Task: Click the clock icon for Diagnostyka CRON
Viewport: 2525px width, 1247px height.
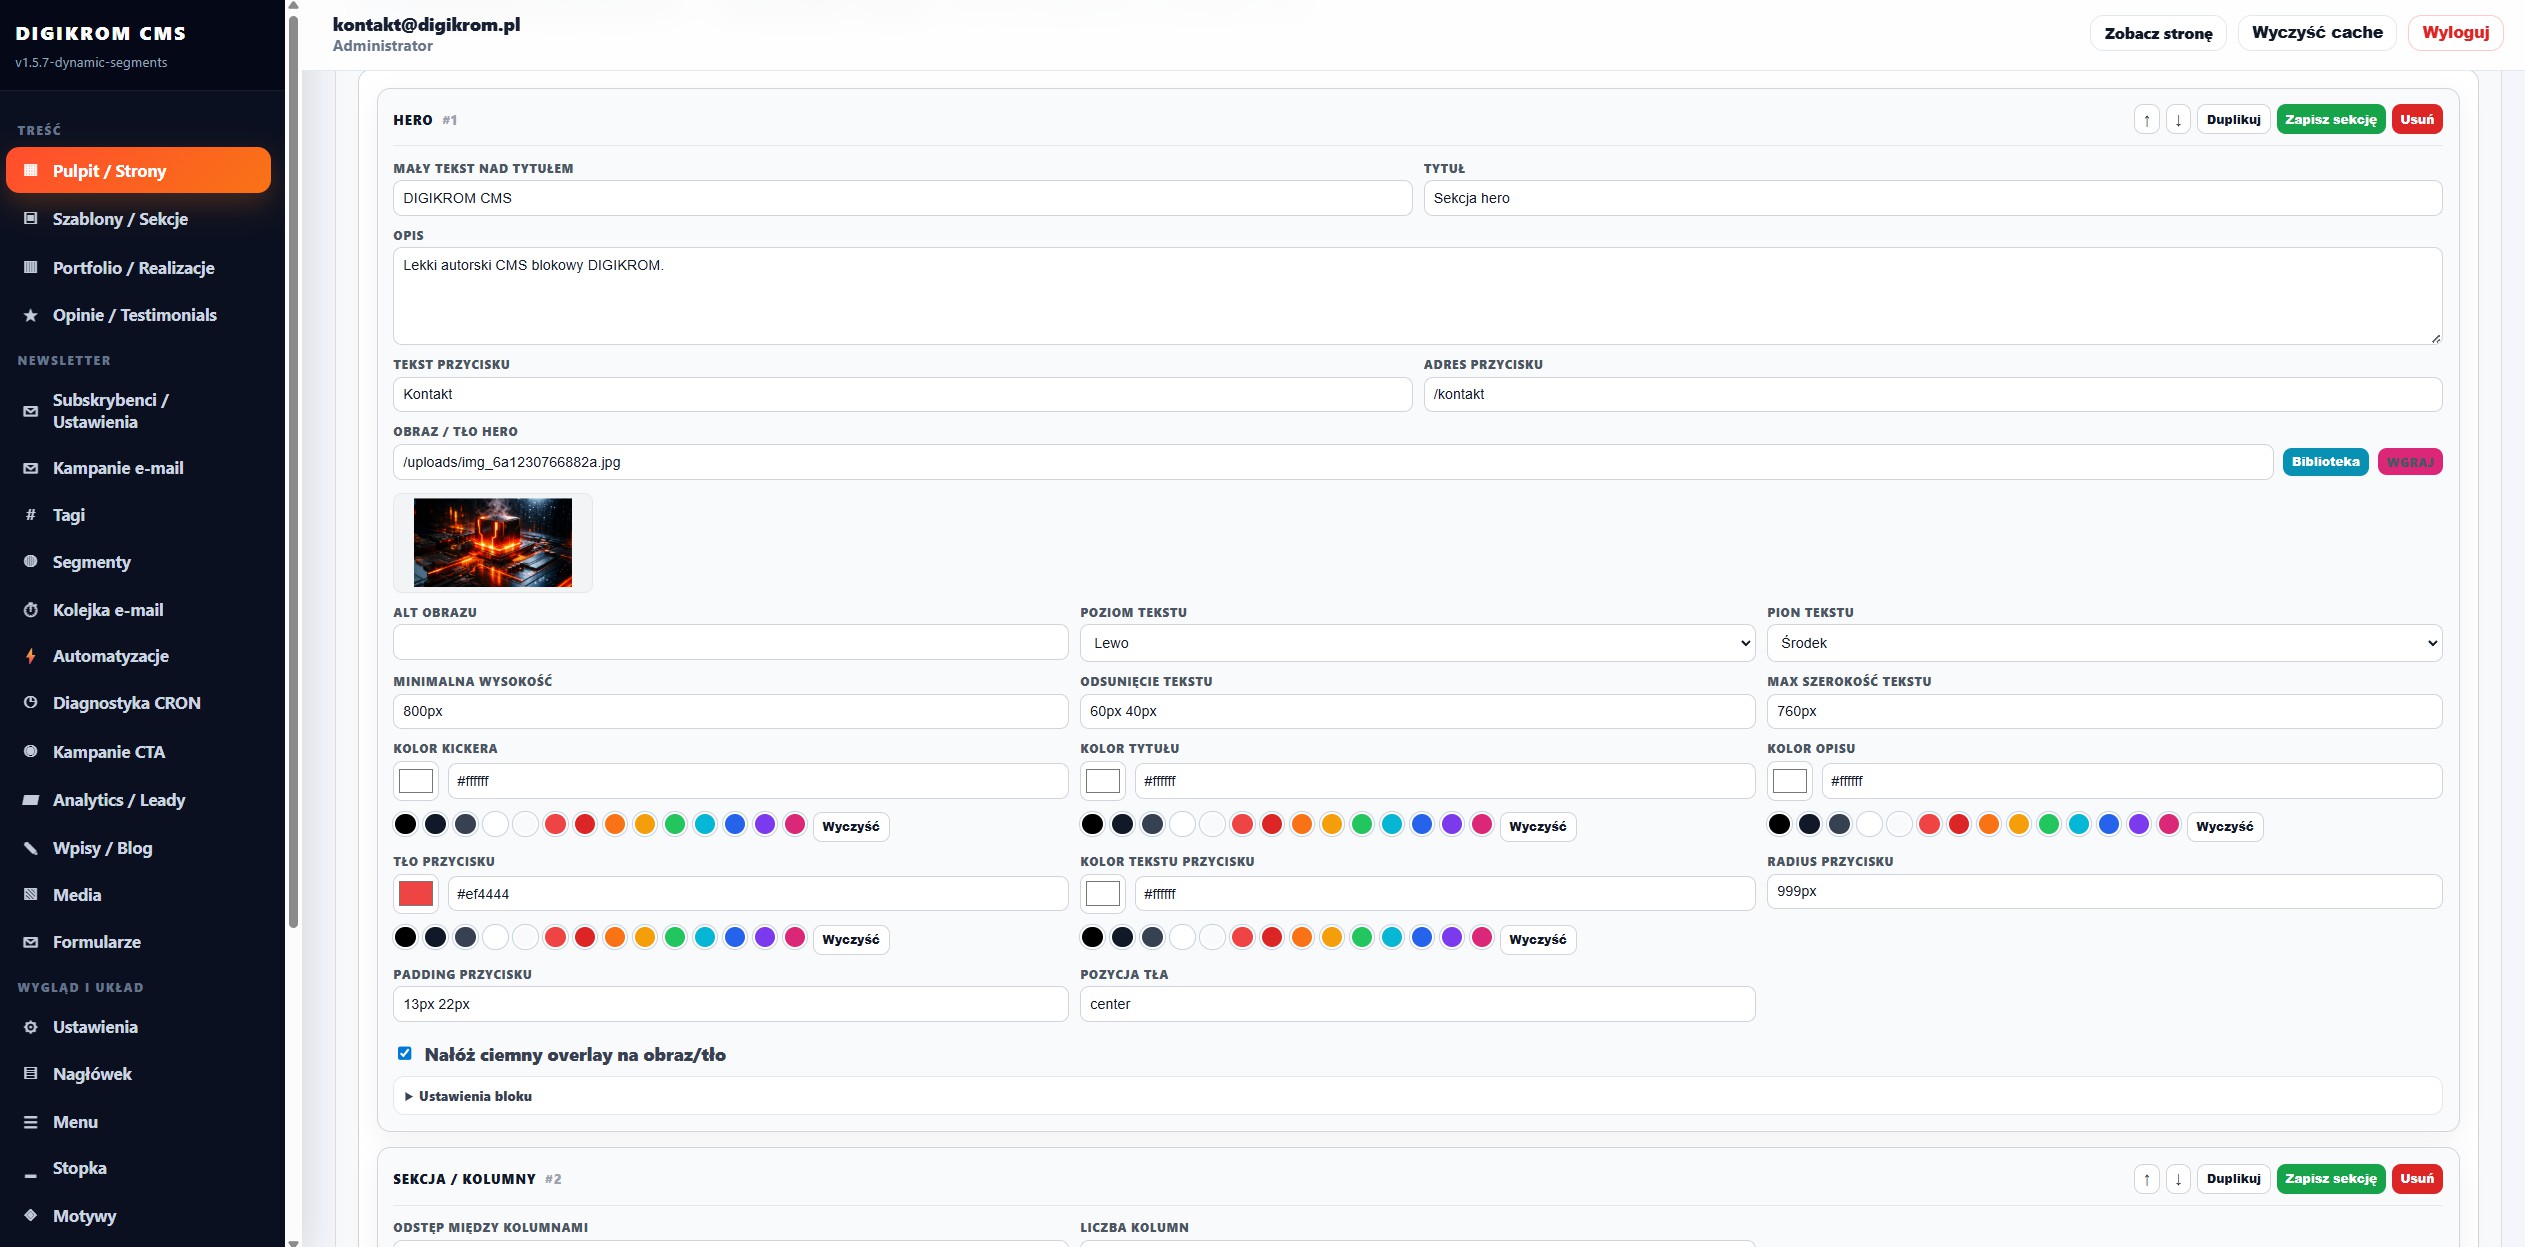Action: (31, 703)
